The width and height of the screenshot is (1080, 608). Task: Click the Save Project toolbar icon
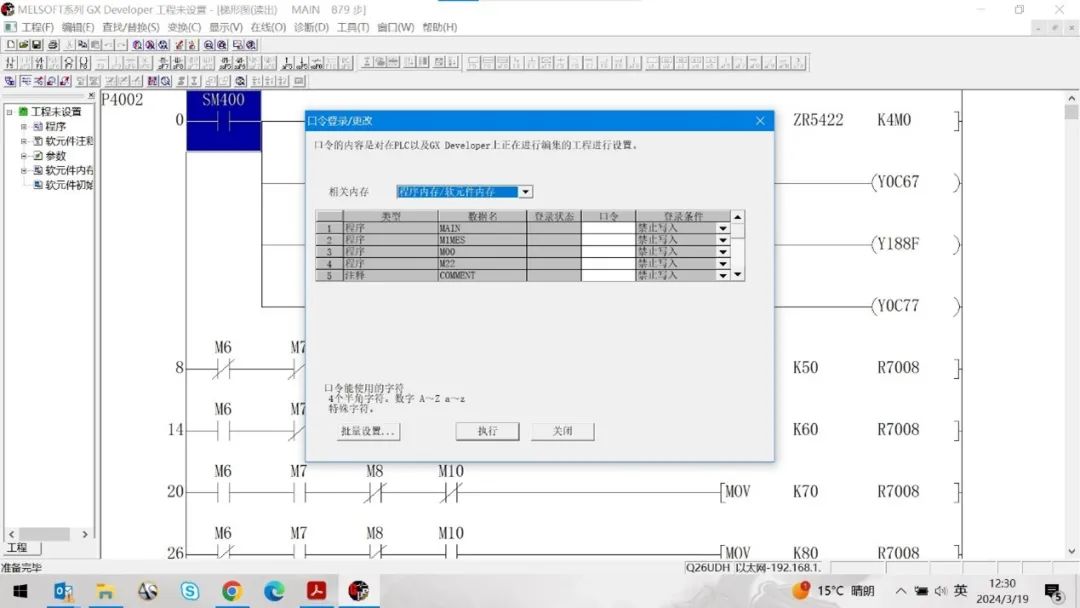[37, 45]
